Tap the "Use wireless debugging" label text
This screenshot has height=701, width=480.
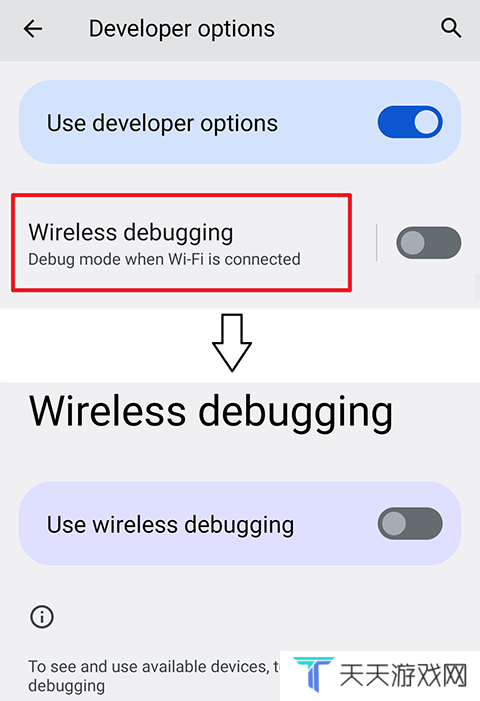click(170, 525)
